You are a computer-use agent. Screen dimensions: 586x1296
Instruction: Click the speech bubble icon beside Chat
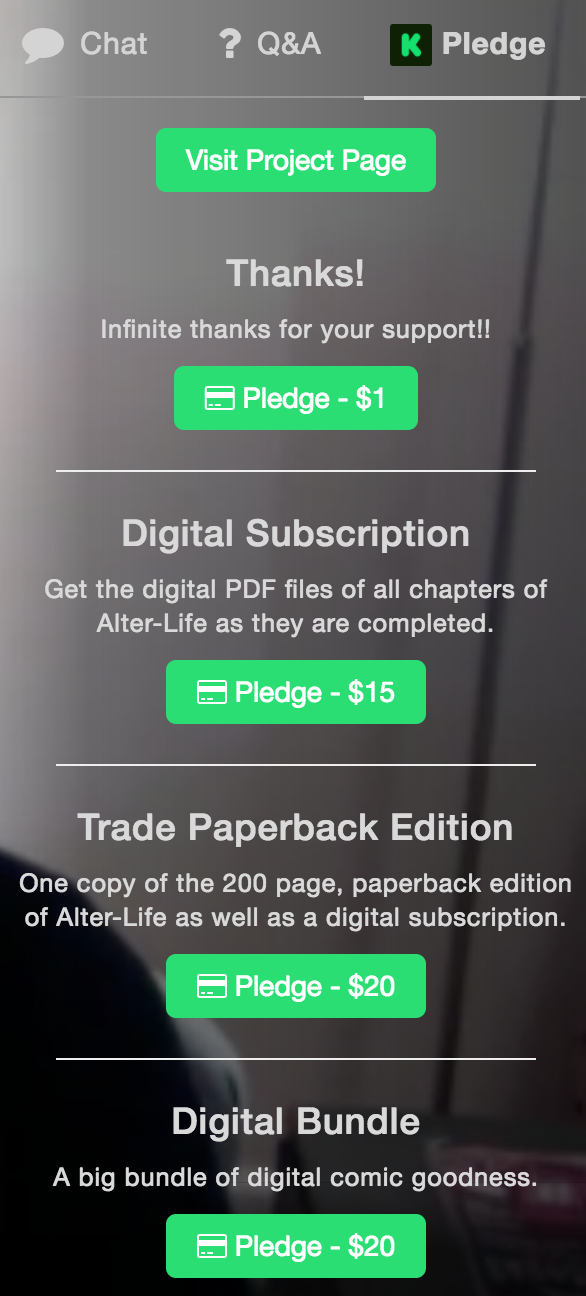point(43,45)
